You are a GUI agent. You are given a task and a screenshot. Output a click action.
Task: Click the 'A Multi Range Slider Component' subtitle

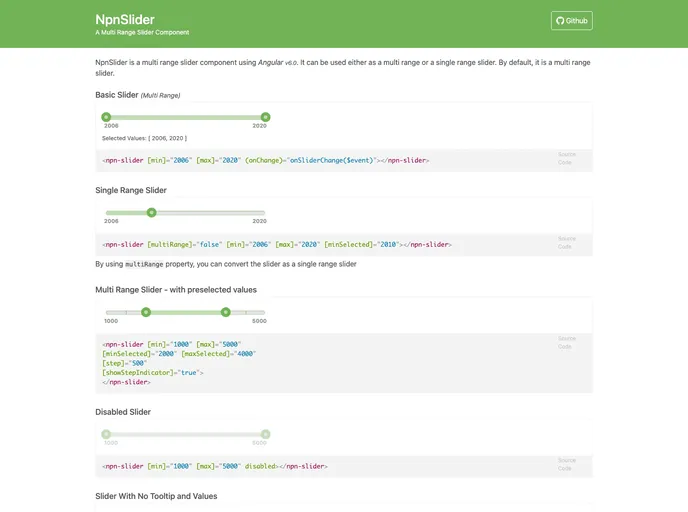coord(142,32)
